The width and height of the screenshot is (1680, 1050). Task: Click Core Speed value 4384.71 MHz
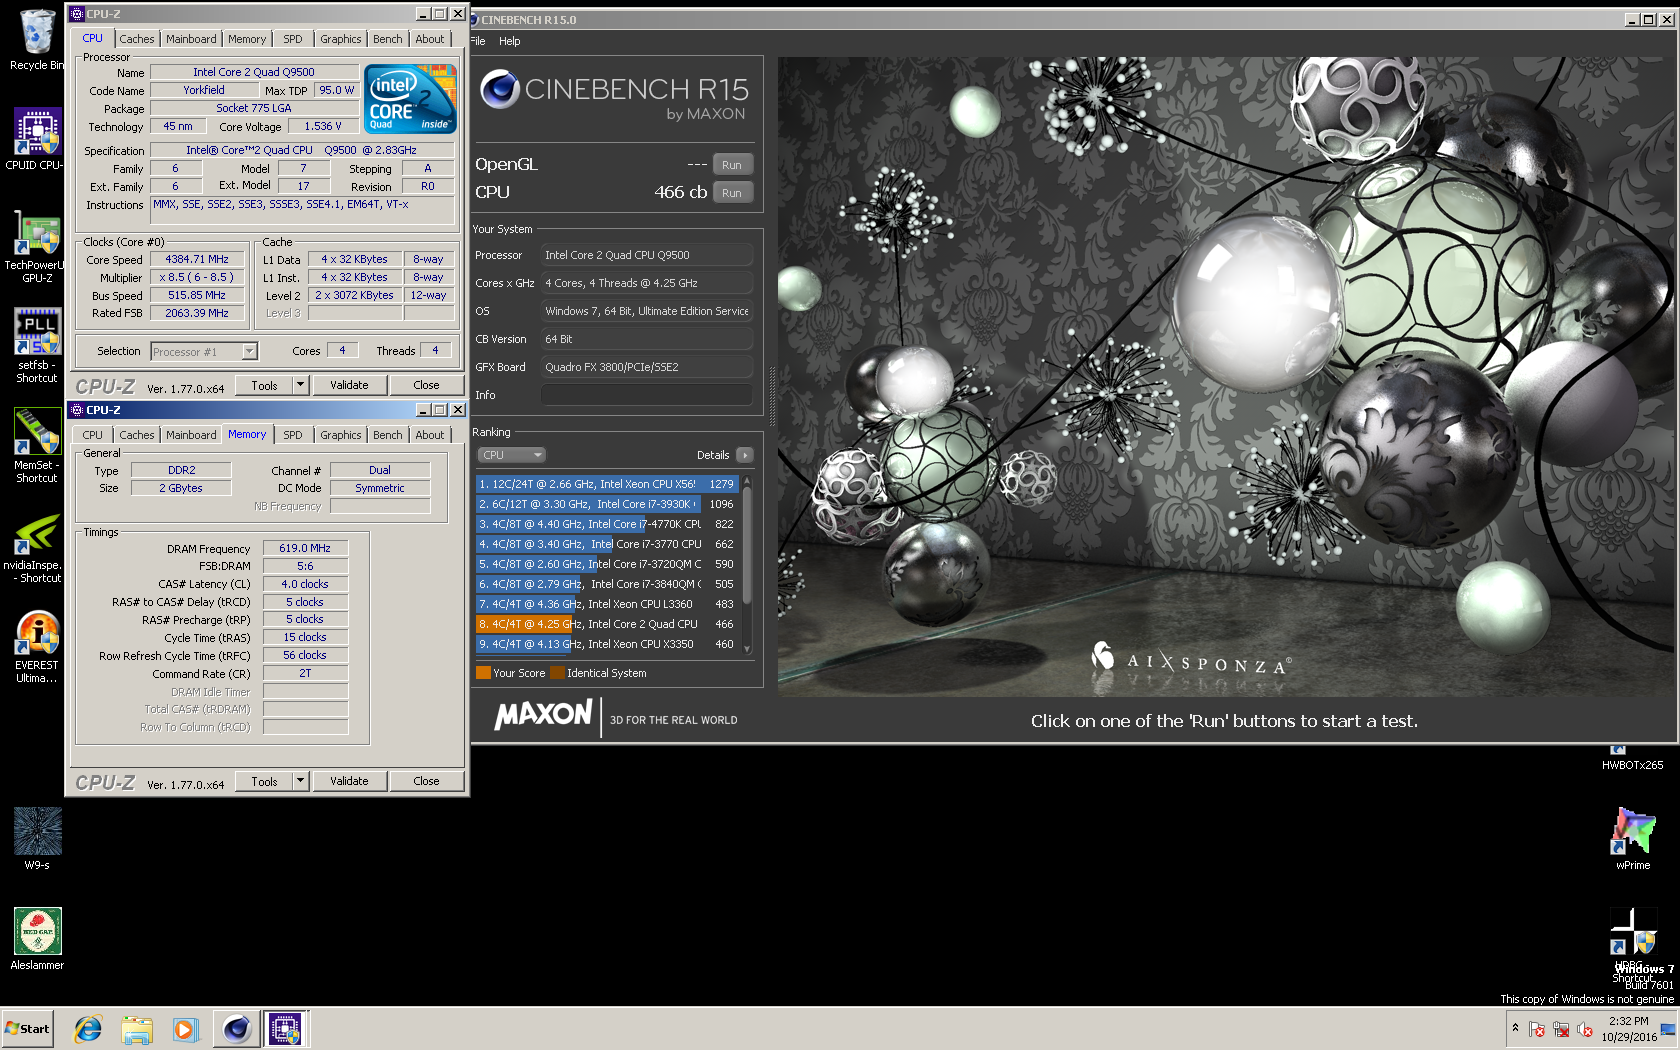coord(197,259)
